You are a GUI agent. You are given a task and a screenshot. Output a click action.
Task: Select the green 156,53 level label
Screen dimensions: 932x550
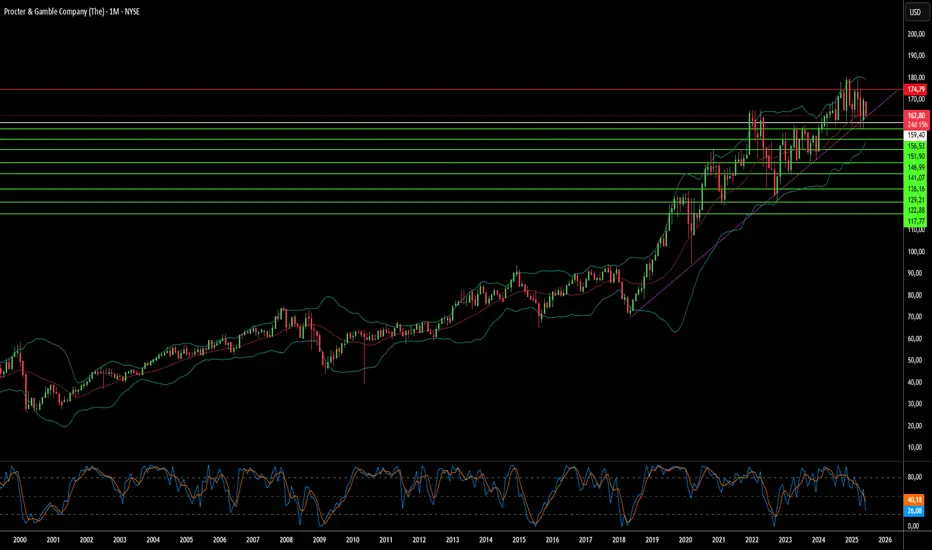916,146
